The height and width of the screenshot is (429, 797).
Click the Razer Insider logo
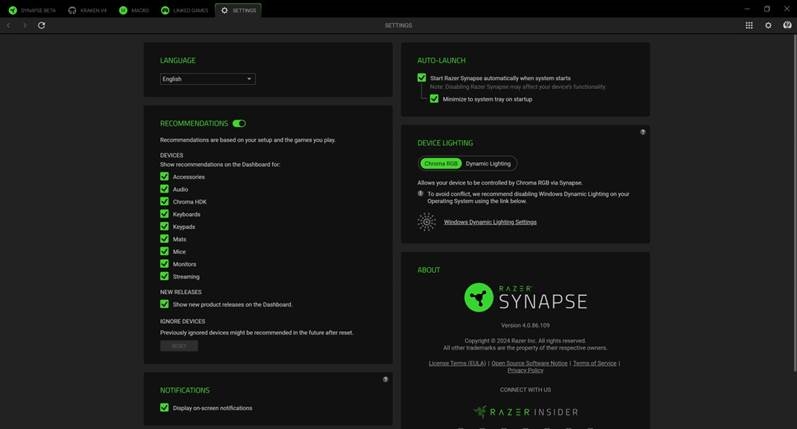pos(526,412)
